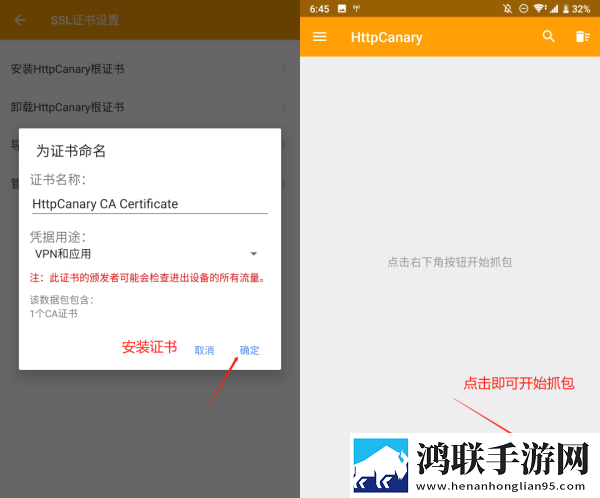Click the 点击右下角按钮开始抓包 hint text
Viewport: 600px width, 498px height.
click(450, 262)
